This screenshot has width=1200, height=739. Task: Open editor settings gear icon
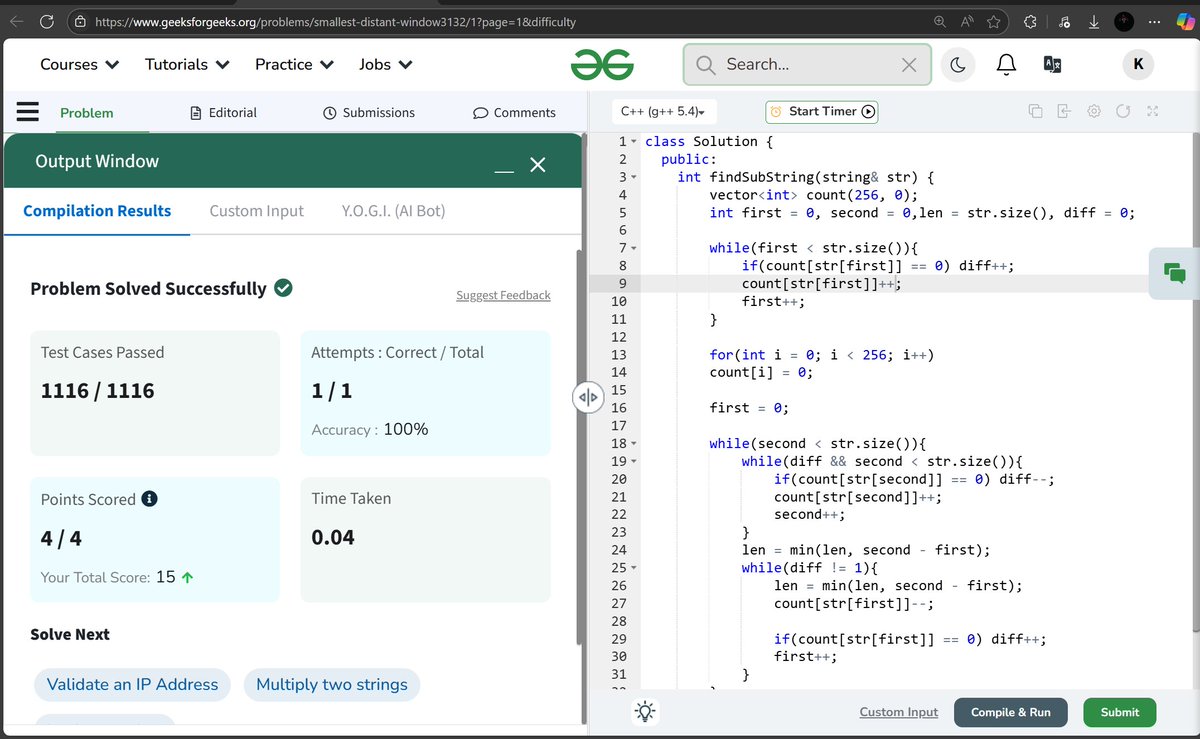1094,111
